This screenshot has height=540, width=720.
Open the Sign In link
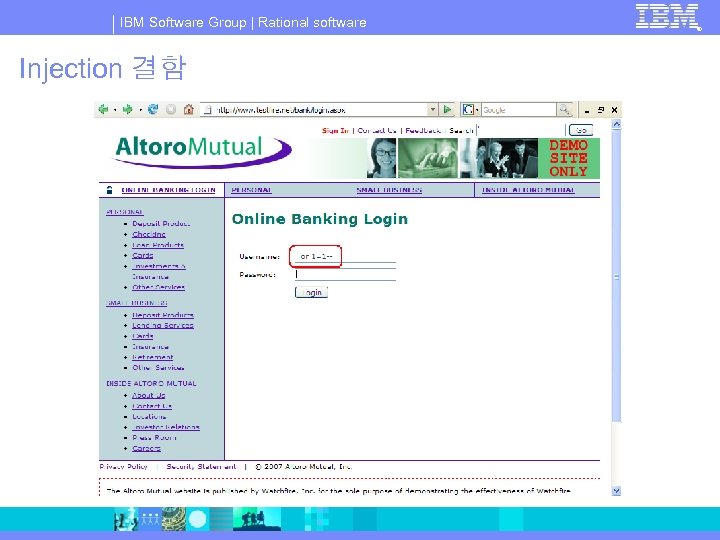(x=335, y=130)
